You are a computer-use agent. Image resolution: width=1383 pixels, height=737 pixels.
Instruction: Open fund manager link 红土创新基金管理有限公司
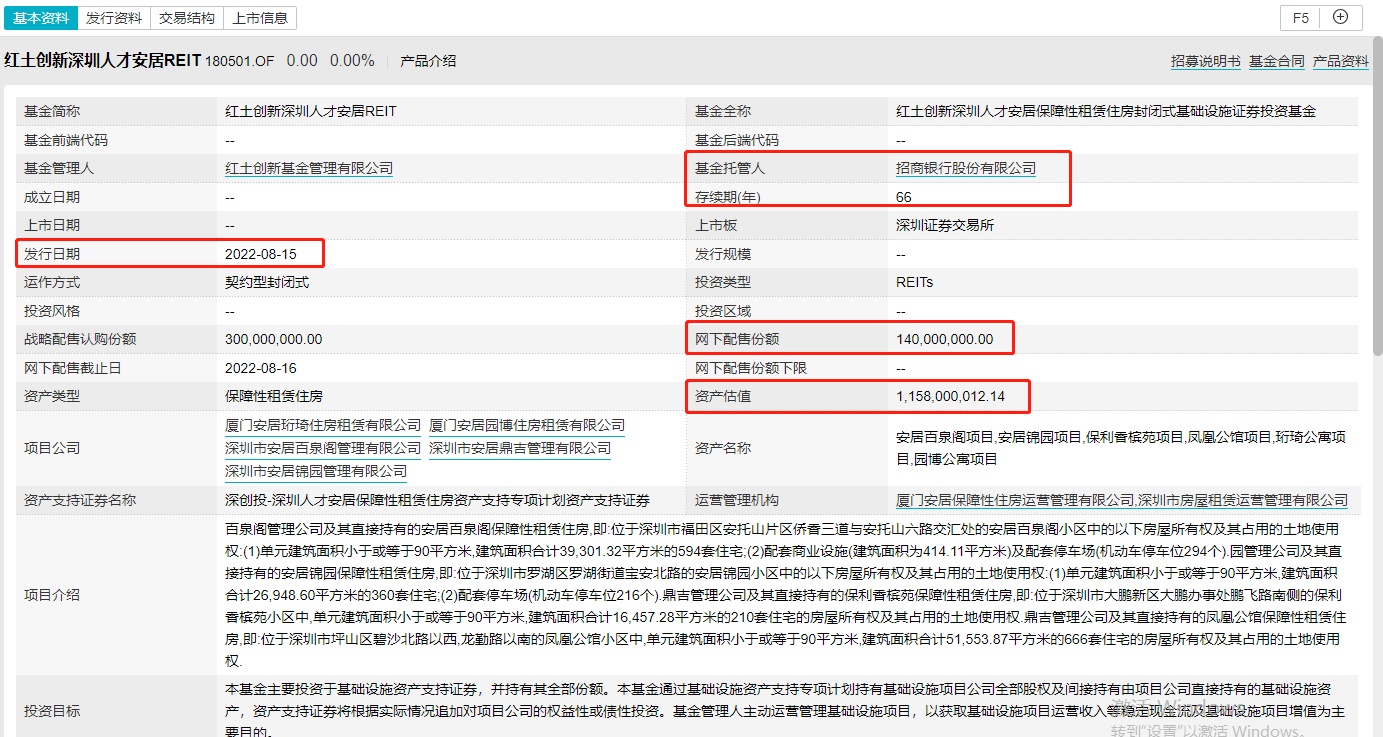309,169
